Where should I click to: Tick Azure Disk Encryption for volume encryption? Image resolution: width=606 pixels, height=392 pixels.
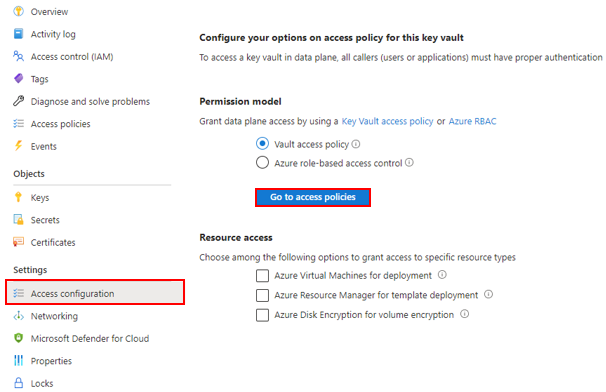[x=262, y=315]
